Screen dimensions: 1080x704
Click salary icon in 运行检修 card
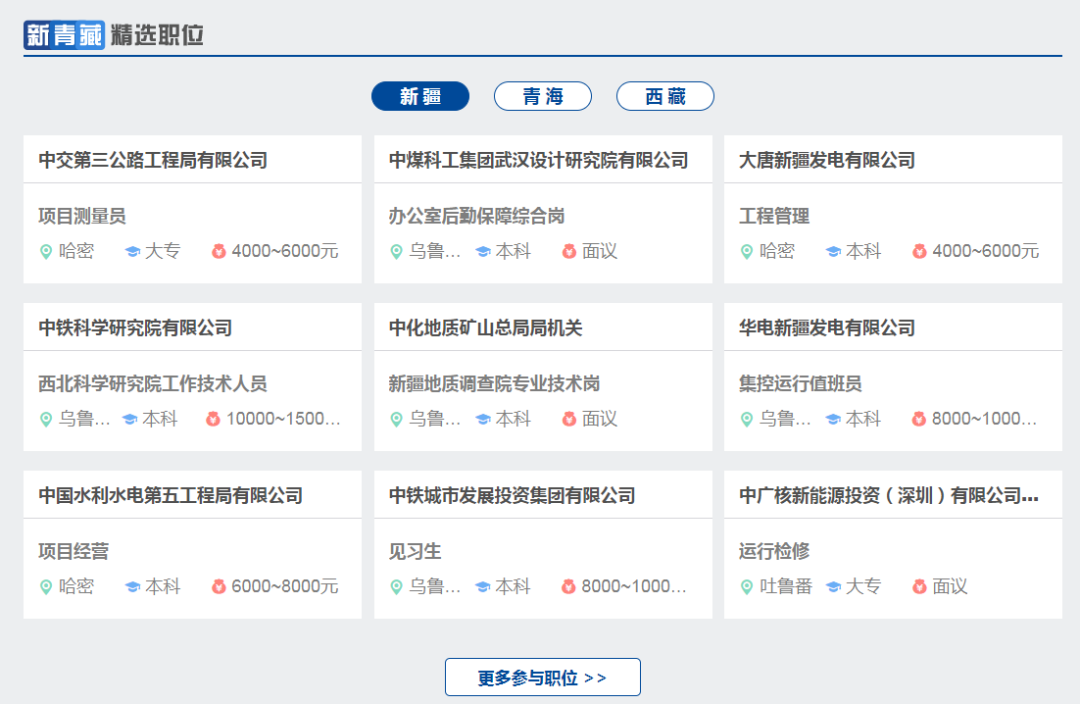(x=919, y=586)
